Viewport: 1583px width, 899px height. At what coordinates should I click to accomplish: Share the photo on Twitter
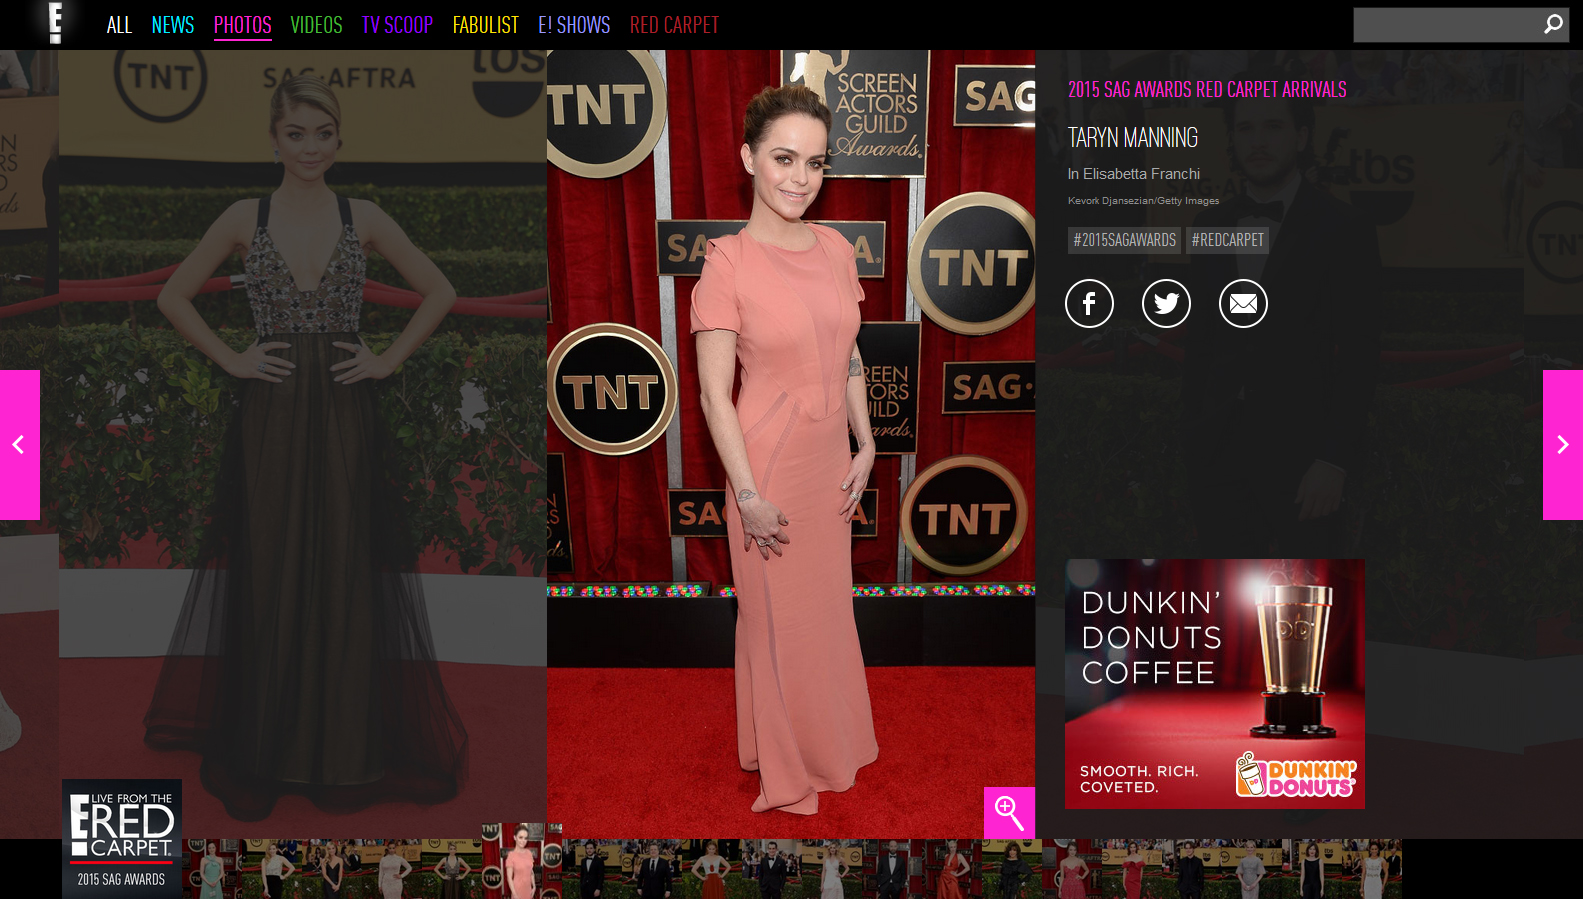1166,304
